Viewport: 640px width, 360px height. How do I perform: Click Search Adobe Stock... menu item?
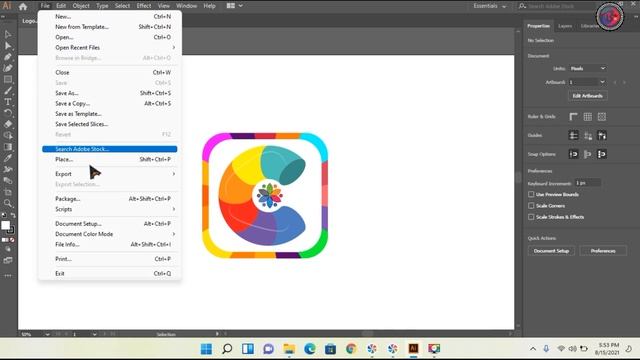pyautogui.click(x=109, y=149)
